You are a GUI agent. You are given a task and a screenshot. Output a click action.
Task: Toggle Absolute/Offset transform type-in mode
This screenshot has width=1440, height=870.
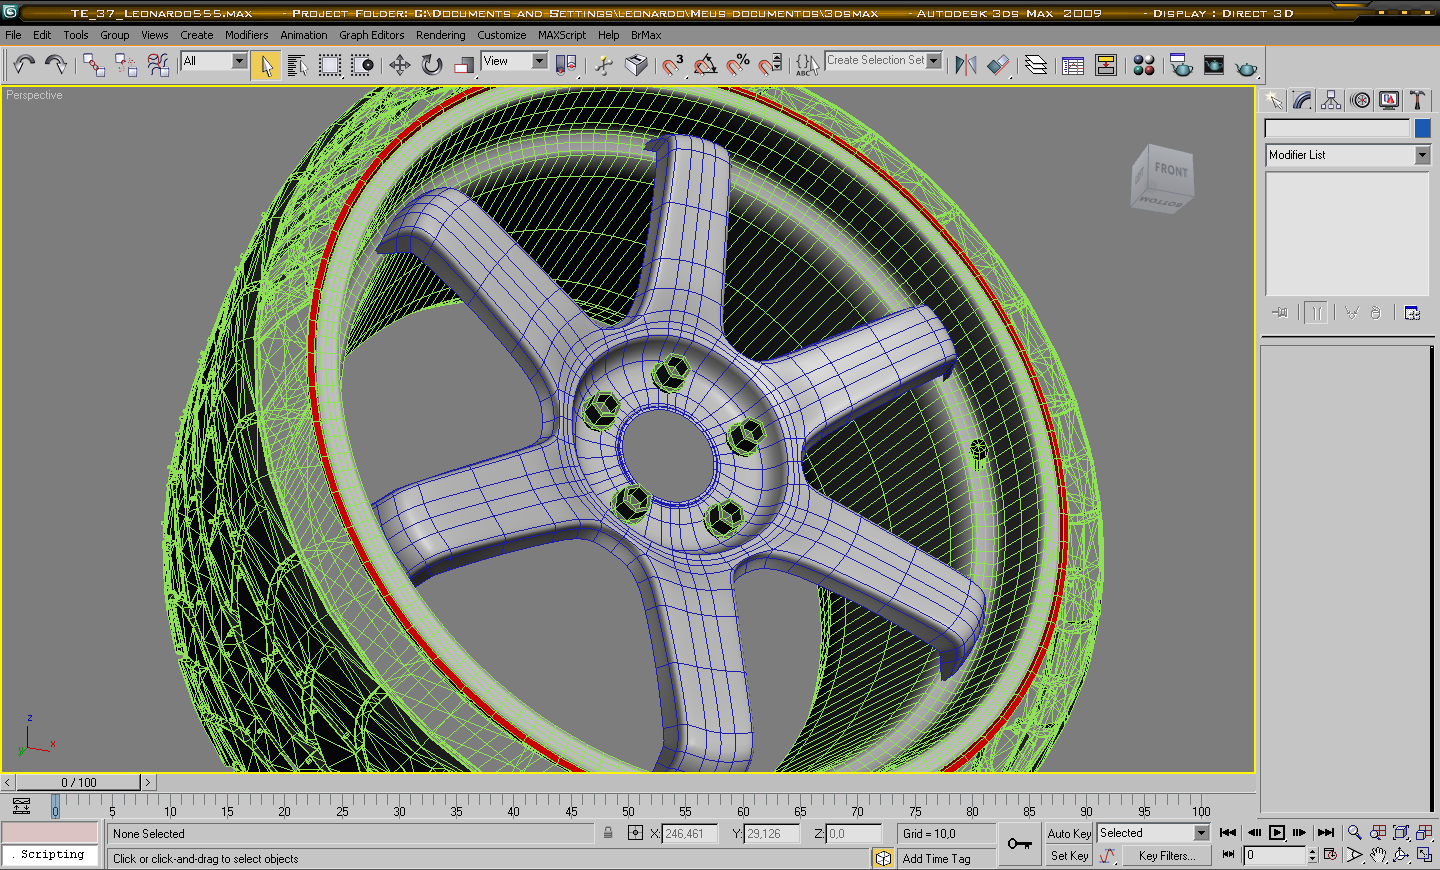tap(635, 833)
